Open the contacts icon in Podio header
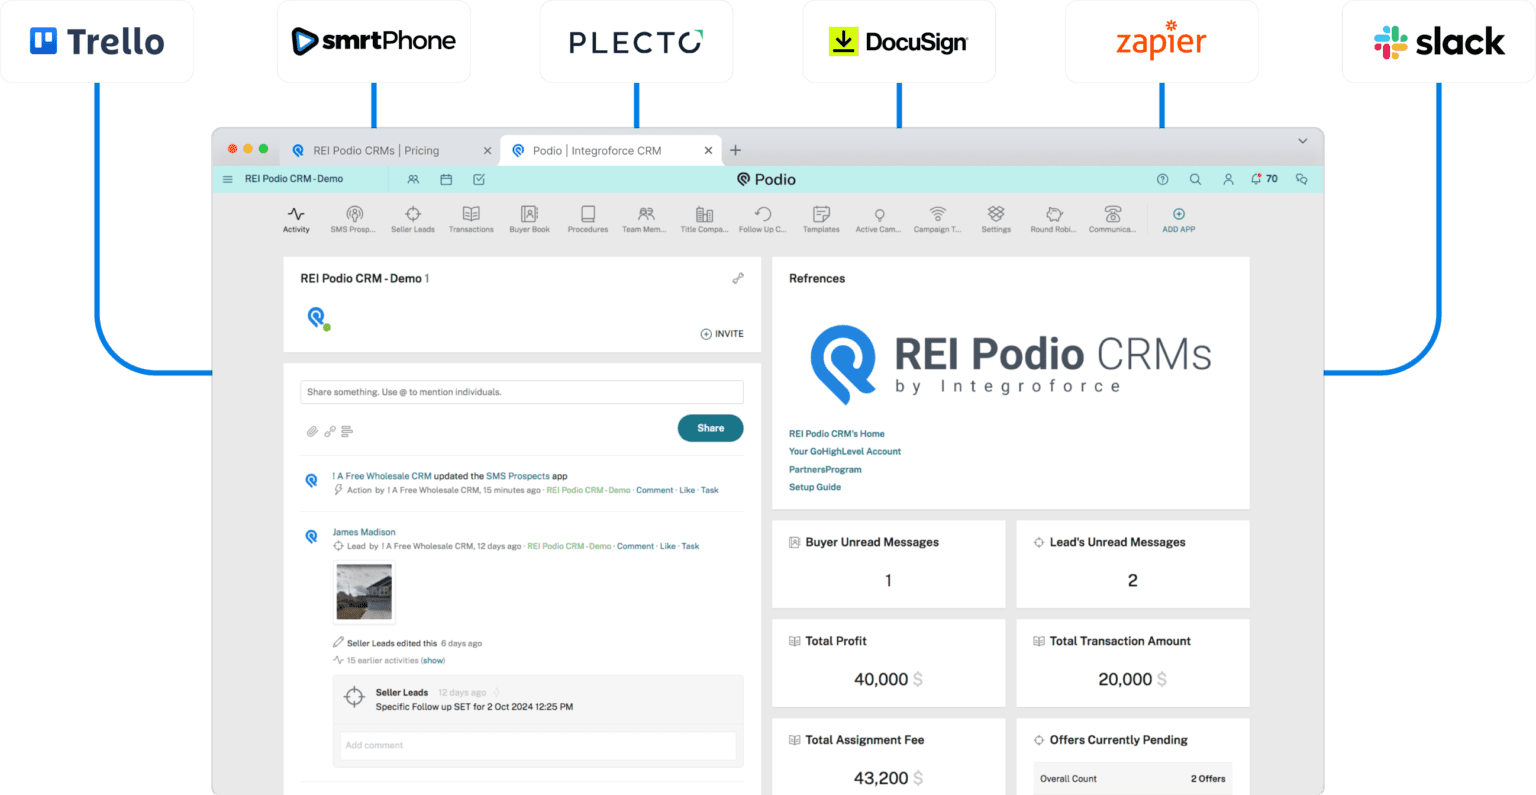The width and height of the screenshot is (1536, 795). (x=413, y=179)
